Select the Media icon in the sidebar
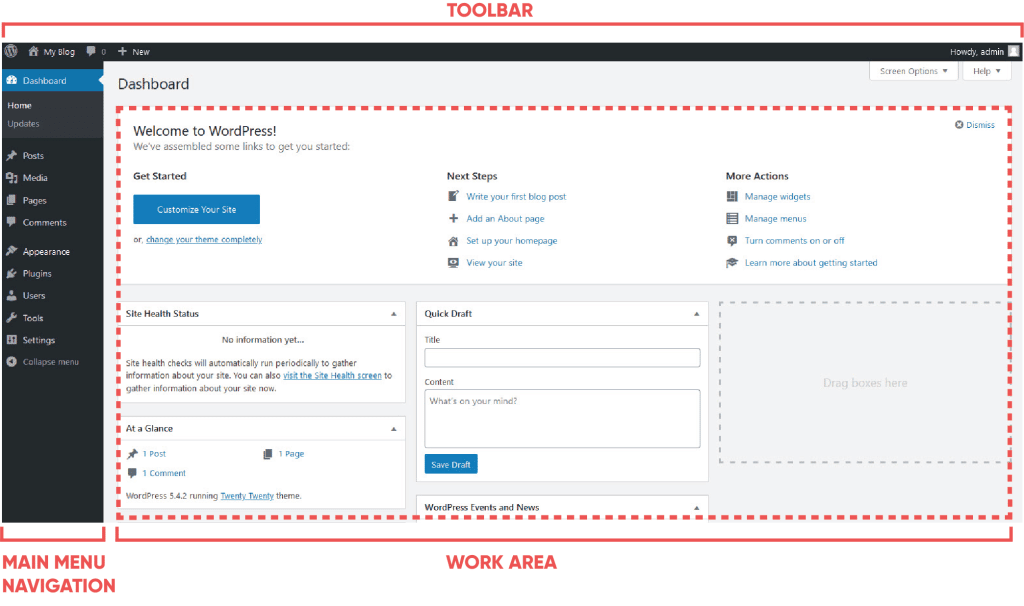This screenshot has height=606, width=1024. click(12, 177)
